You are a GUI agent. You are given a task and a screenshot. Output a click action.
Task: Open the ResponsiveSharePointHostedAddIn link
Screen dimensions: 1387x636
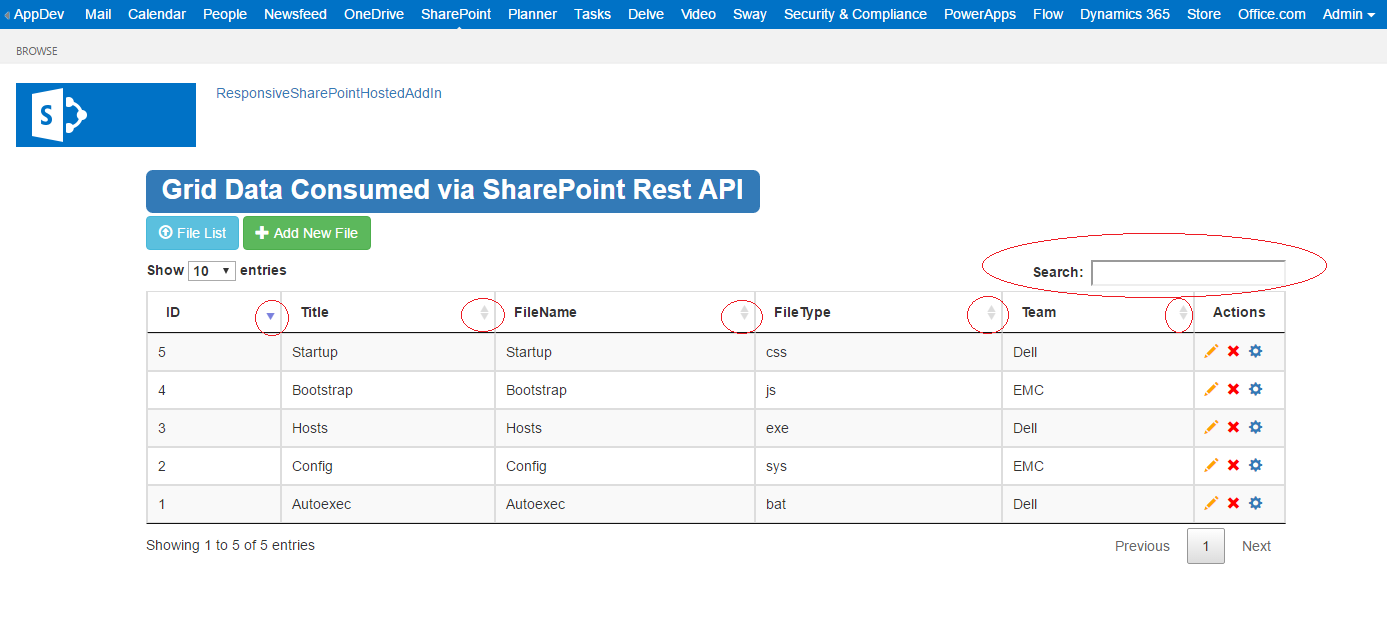point(329,93)
